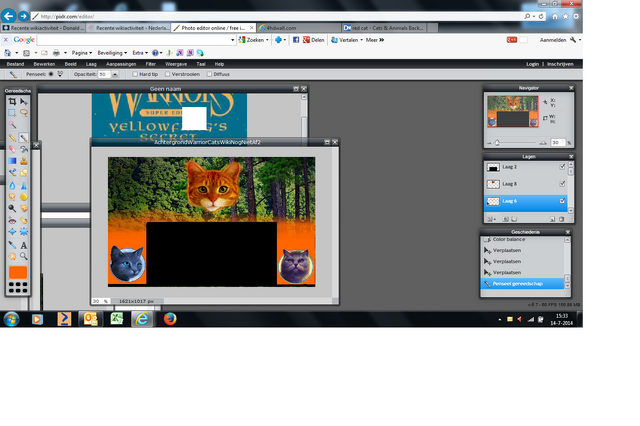Open the Bewerken menu
Viewport: 640px width, 426px height.
pos(44,64)
